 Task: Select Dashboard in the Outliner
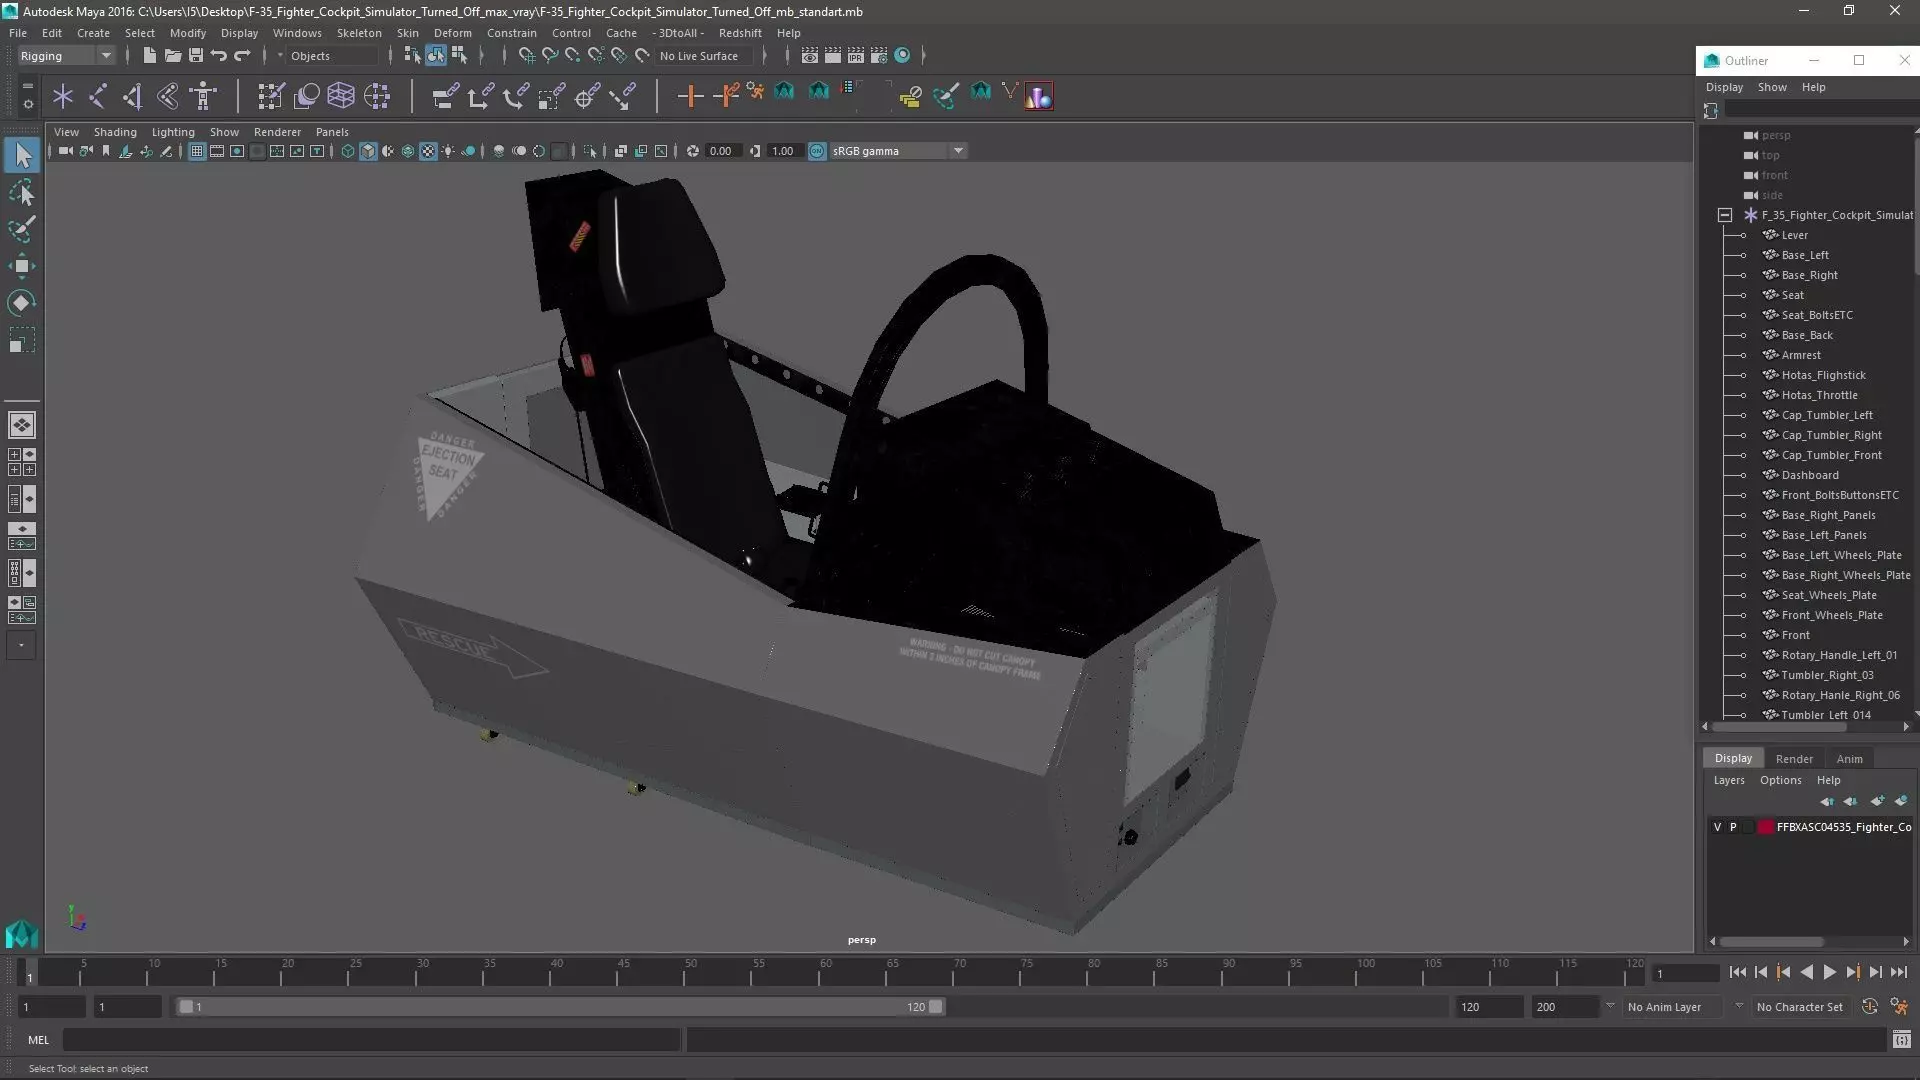coord(1809,475)
